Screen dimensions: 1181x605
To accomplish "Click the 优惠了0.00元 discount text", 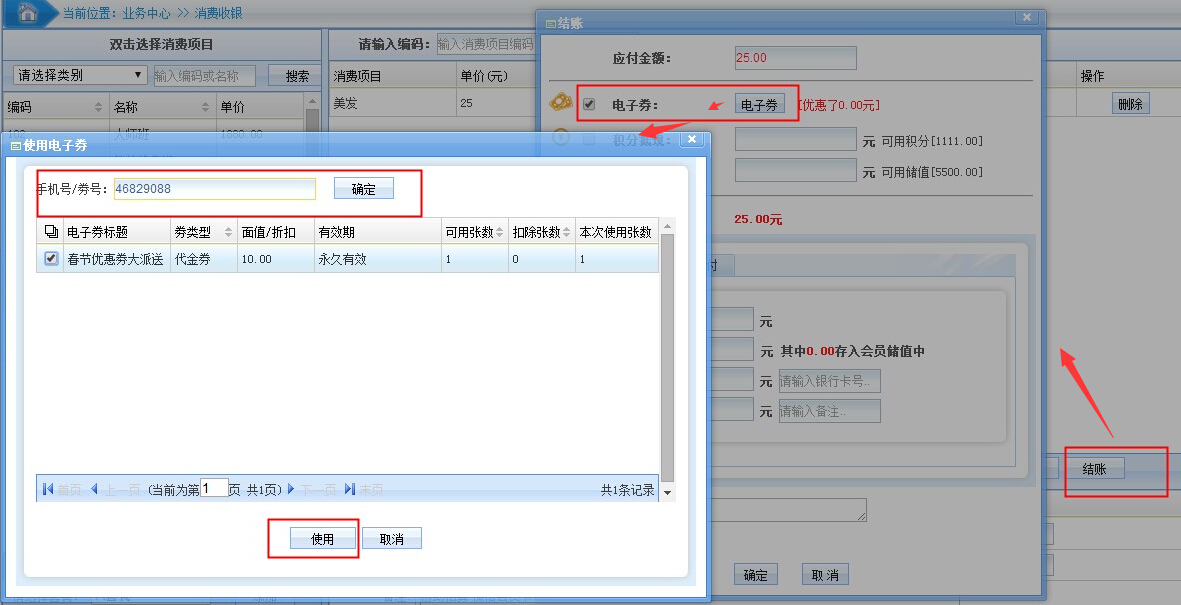I will click(839, 105).
